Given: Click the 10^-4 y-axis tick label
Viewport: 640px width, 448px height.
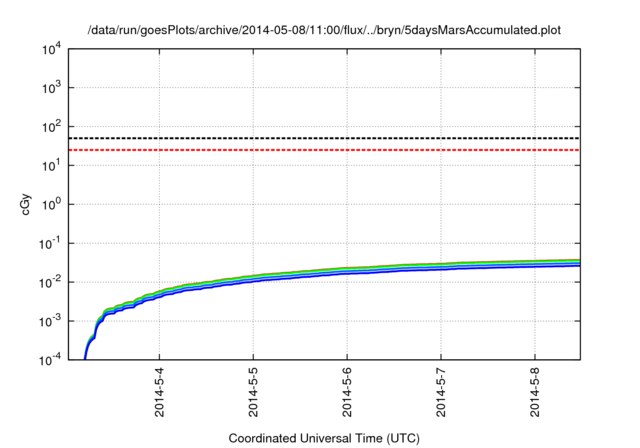Looking at the screenshot, I should coord(50,359).
